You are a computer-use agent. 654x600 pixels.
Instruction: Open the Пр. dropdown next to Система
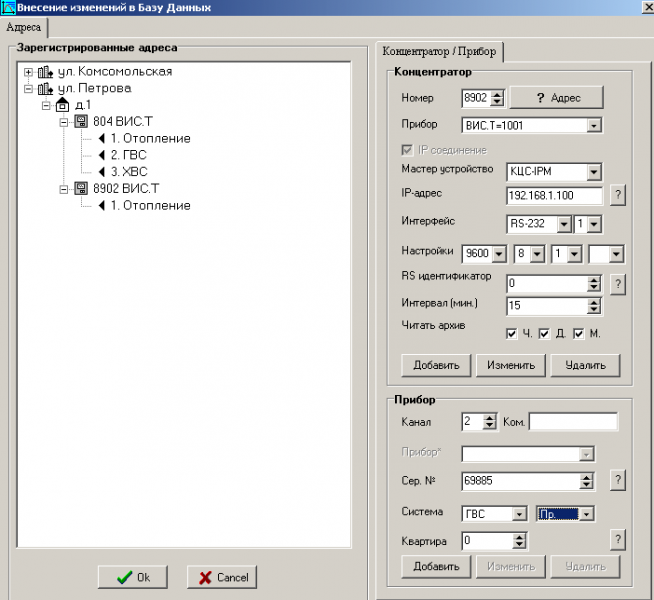(586, 514)
